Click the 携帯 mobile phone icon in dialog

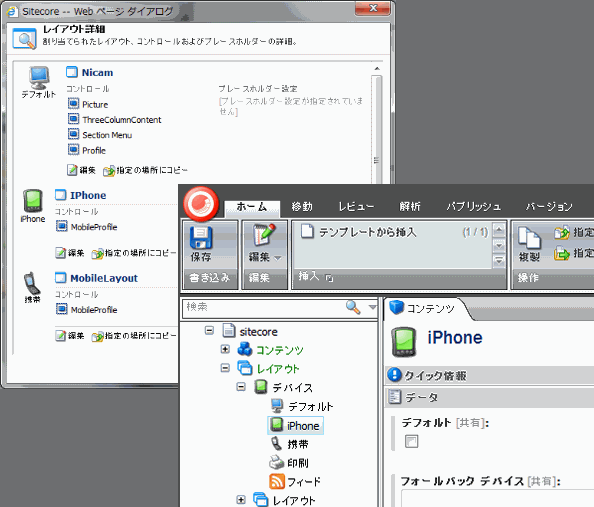32,283
